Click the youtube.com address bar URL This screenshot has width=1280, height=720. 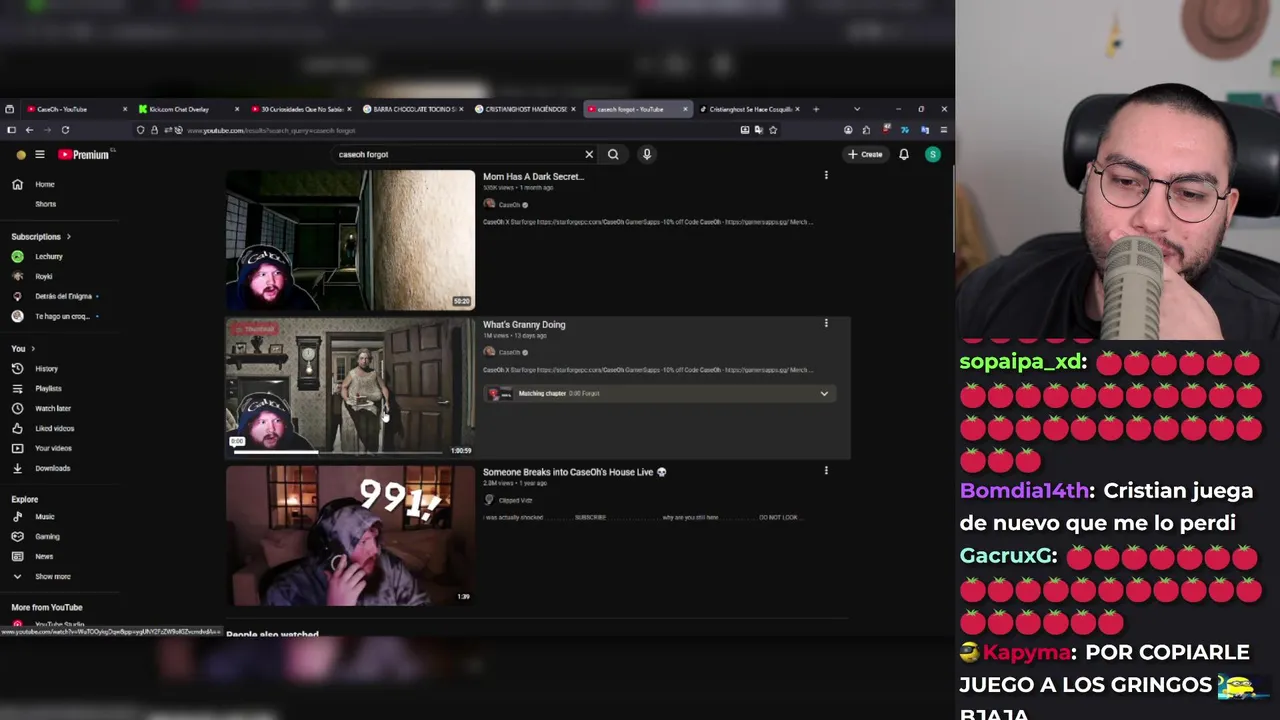point(270,130)
